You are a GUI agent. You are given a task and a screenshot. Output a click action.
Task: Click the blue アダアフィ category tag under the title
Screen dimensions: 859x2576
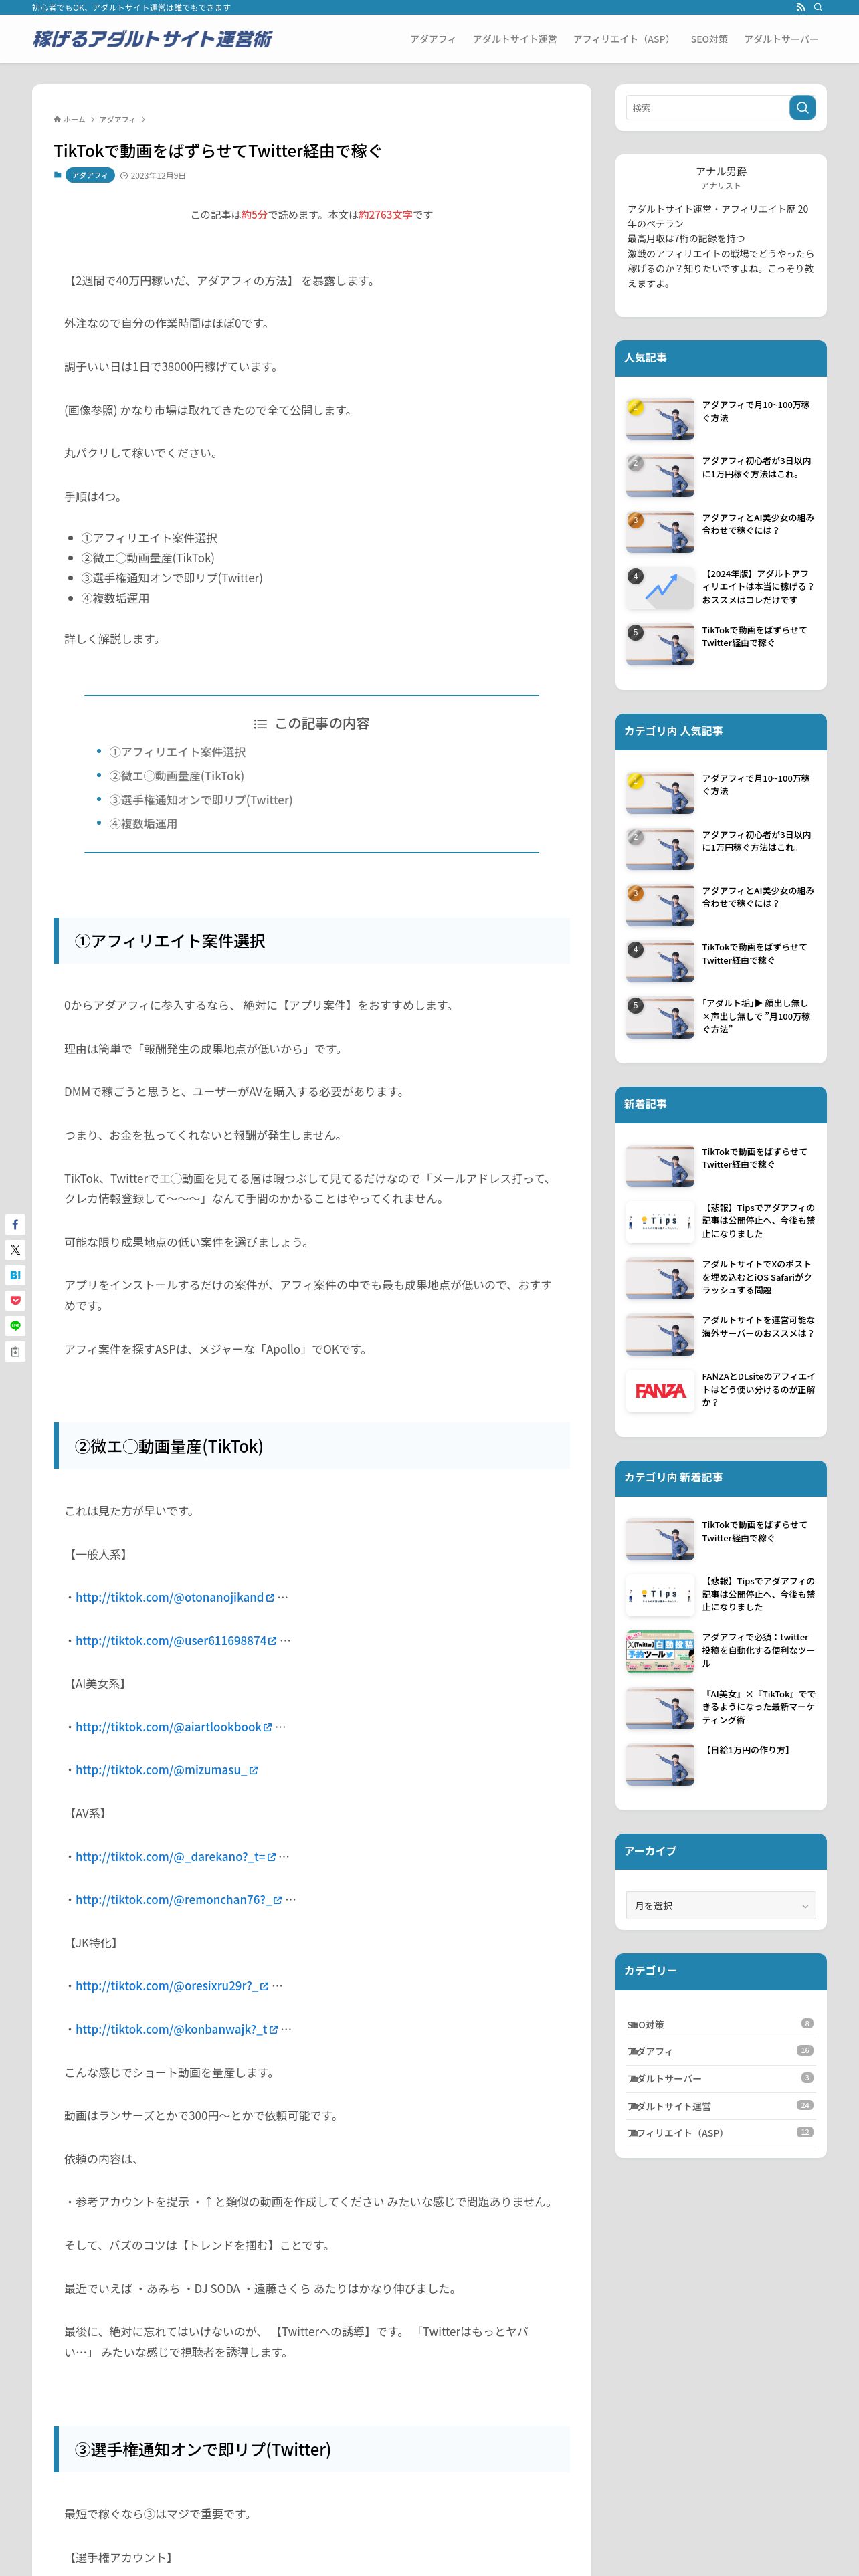(90, 175)
